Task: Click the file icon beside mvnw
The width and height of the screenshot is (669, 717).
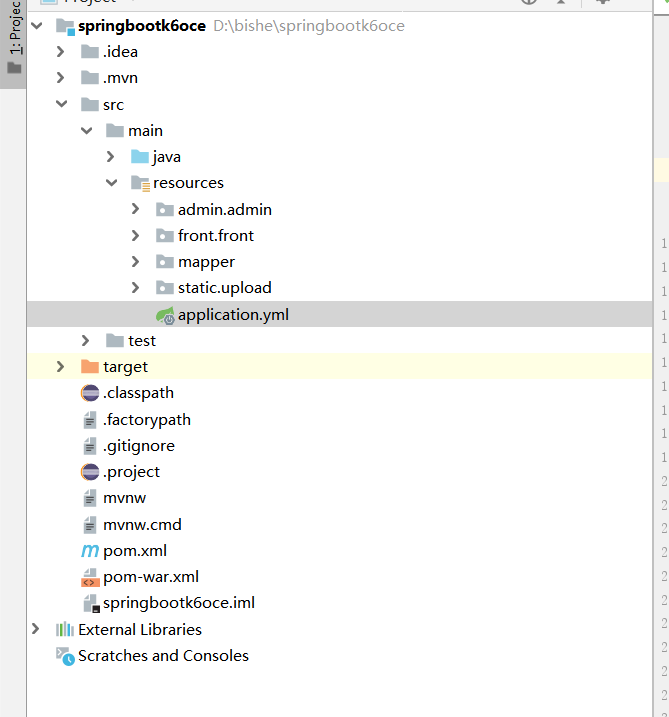Action: (90, 498)
